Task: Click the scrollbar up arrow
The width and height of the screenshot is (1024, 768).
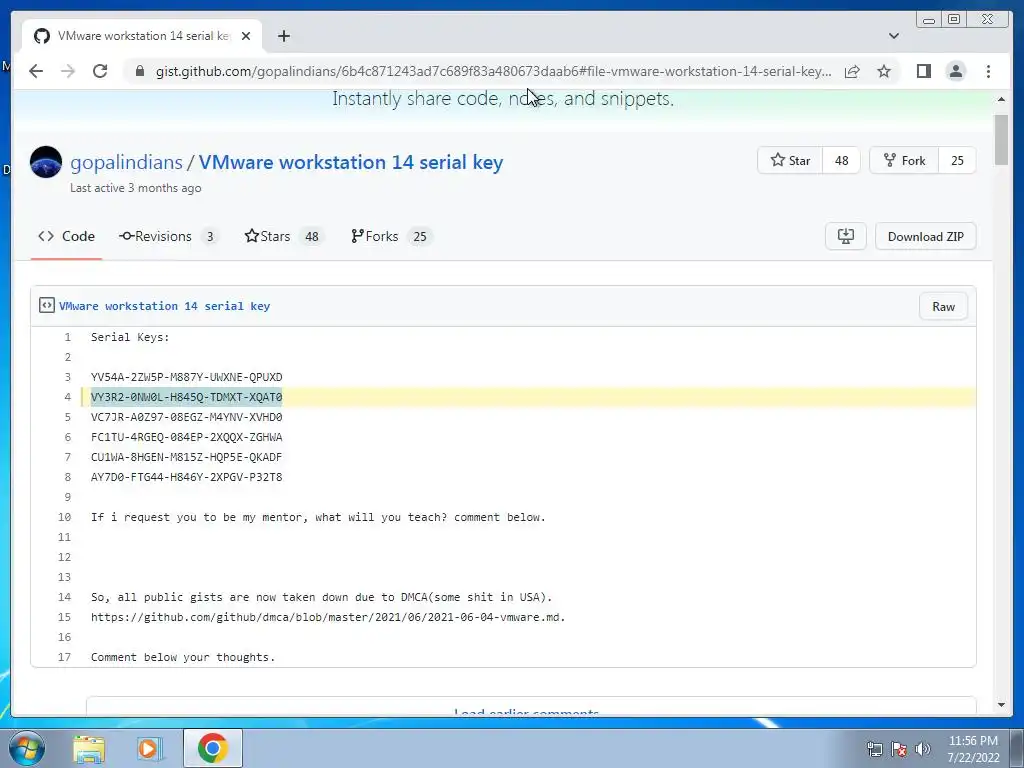Action: [x=1001, y=99]
